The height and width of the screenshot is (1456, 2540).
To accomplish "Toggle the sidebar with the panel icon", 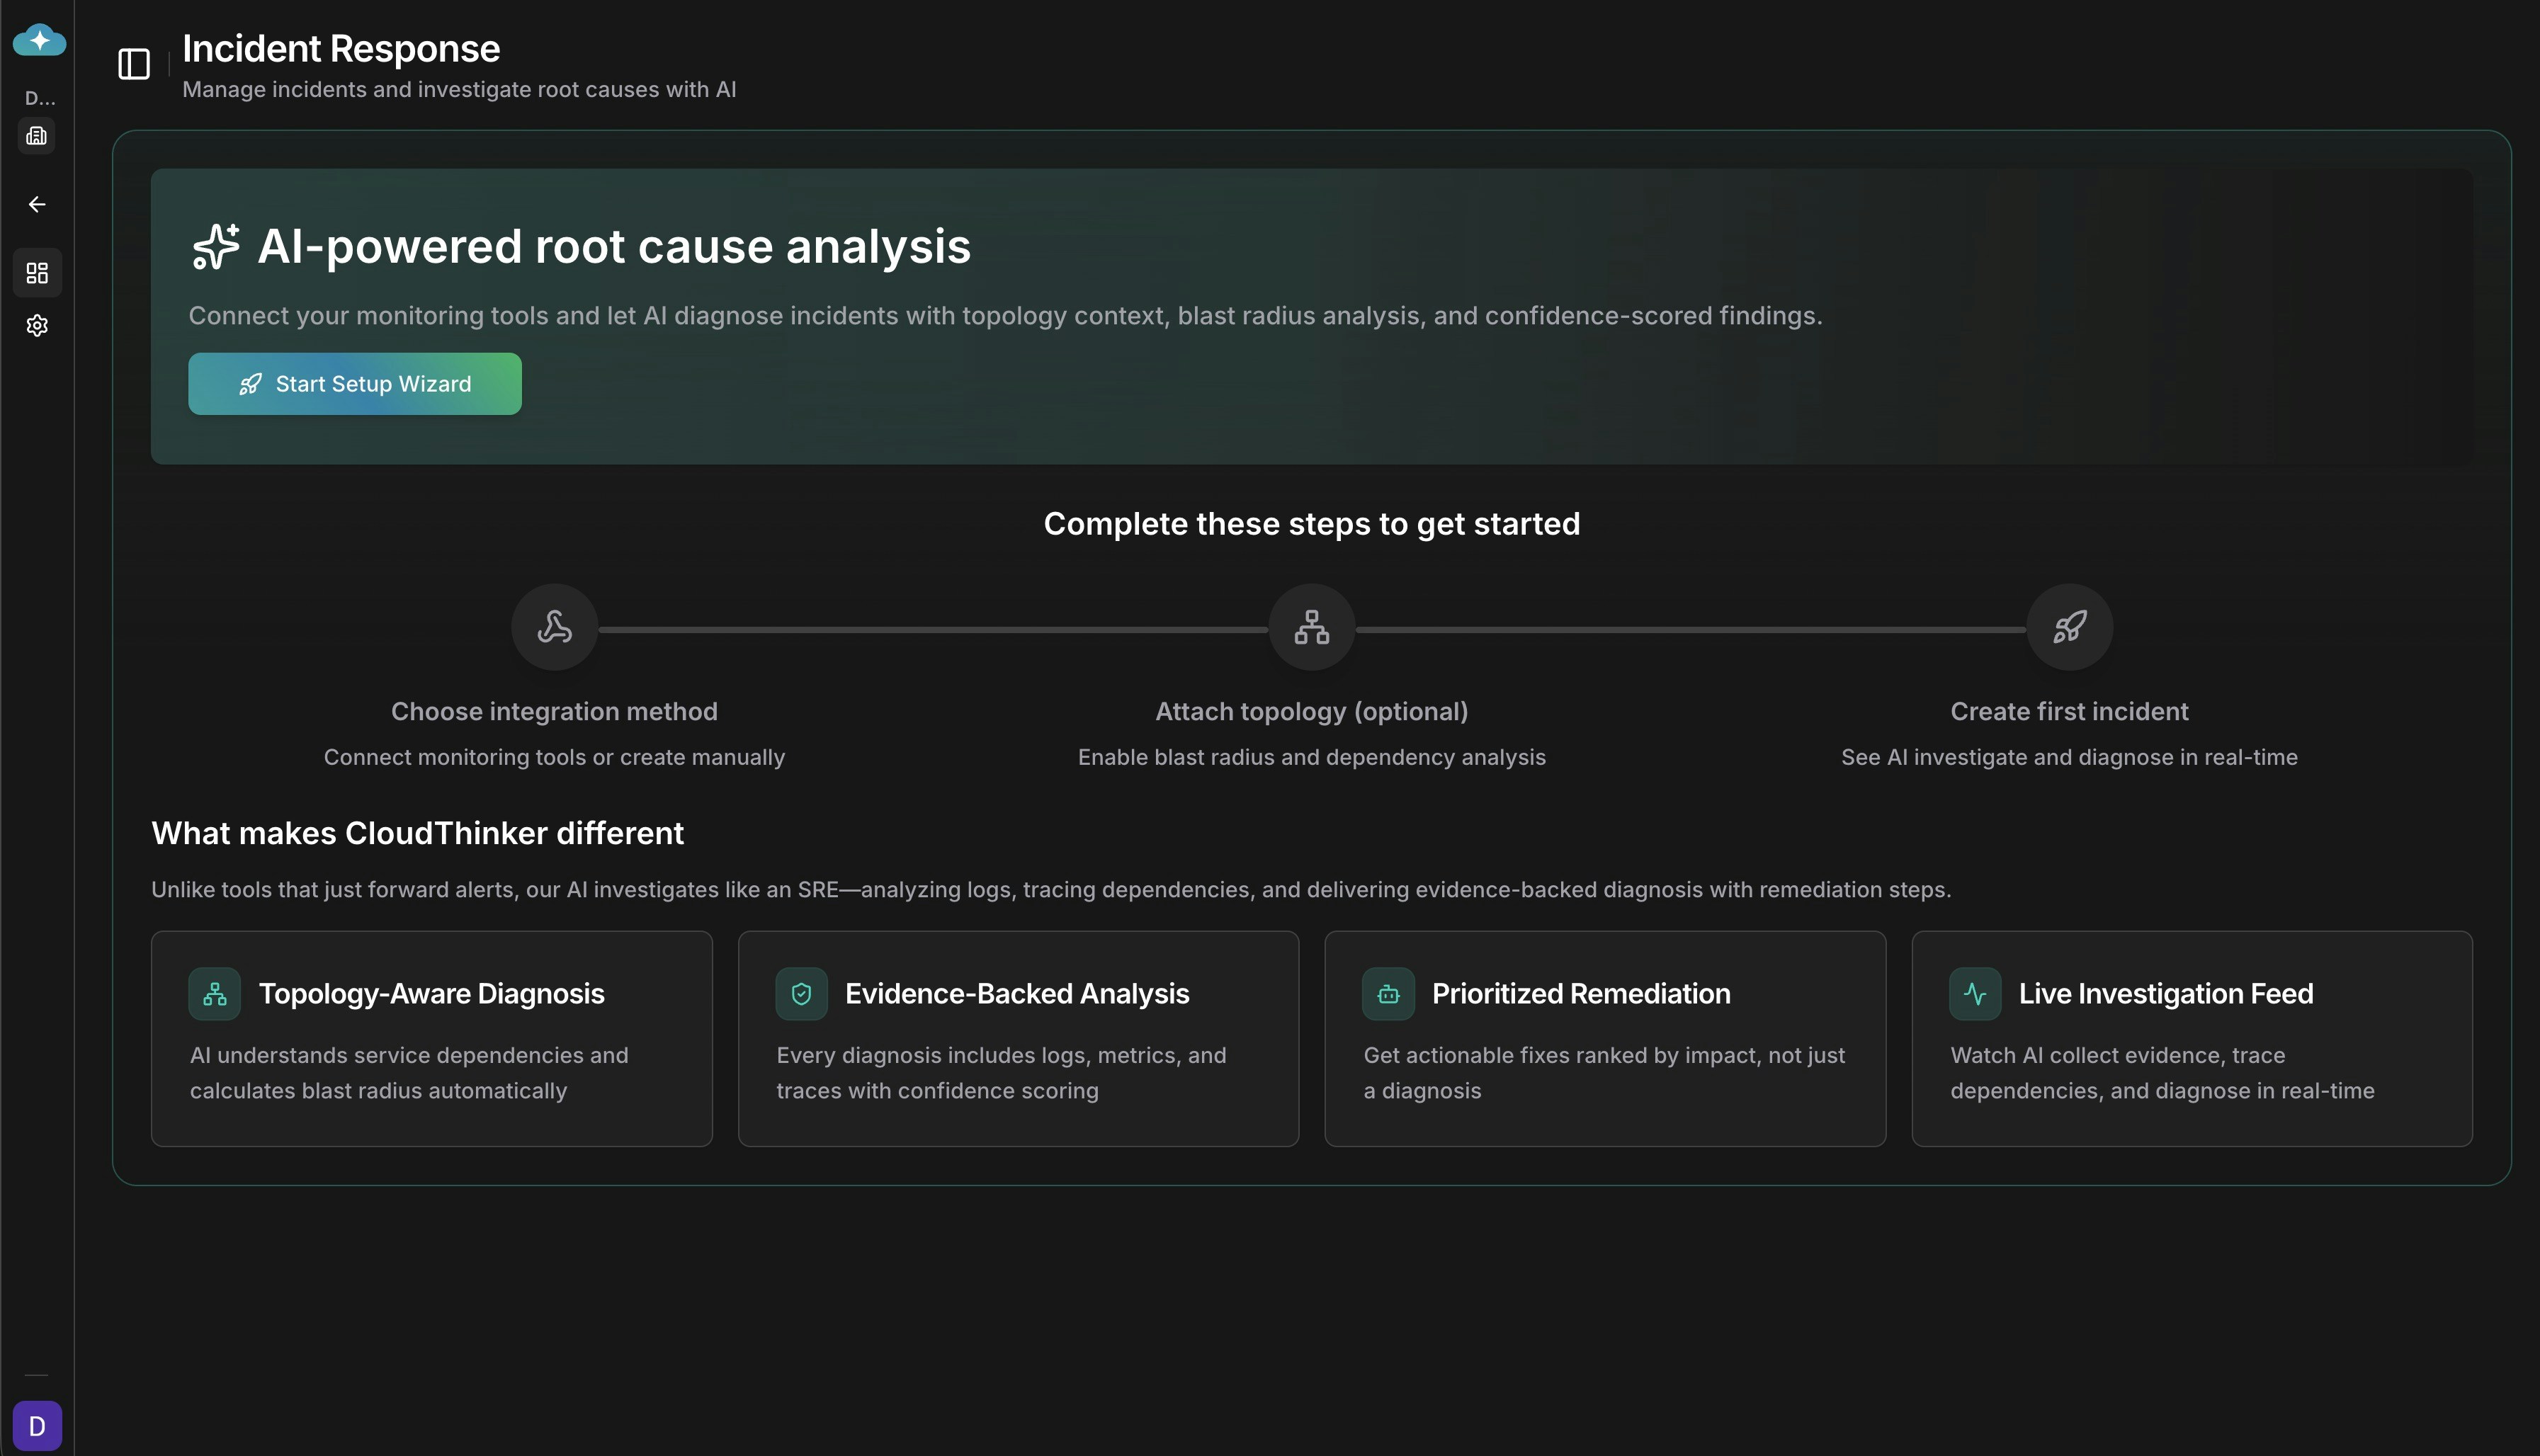I will pos(133,63).
